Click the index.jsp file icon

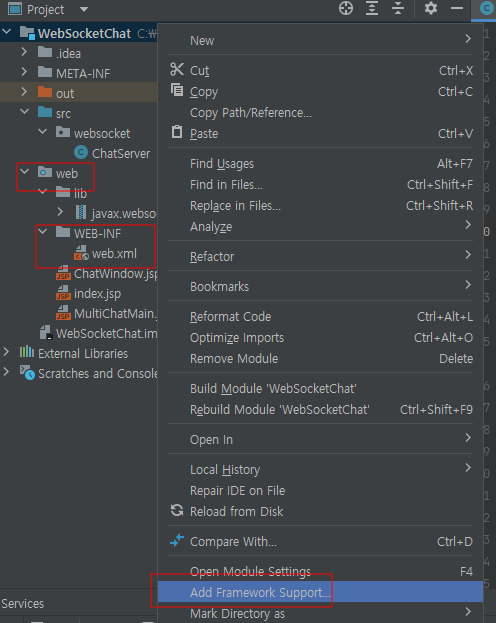point(63,293)
